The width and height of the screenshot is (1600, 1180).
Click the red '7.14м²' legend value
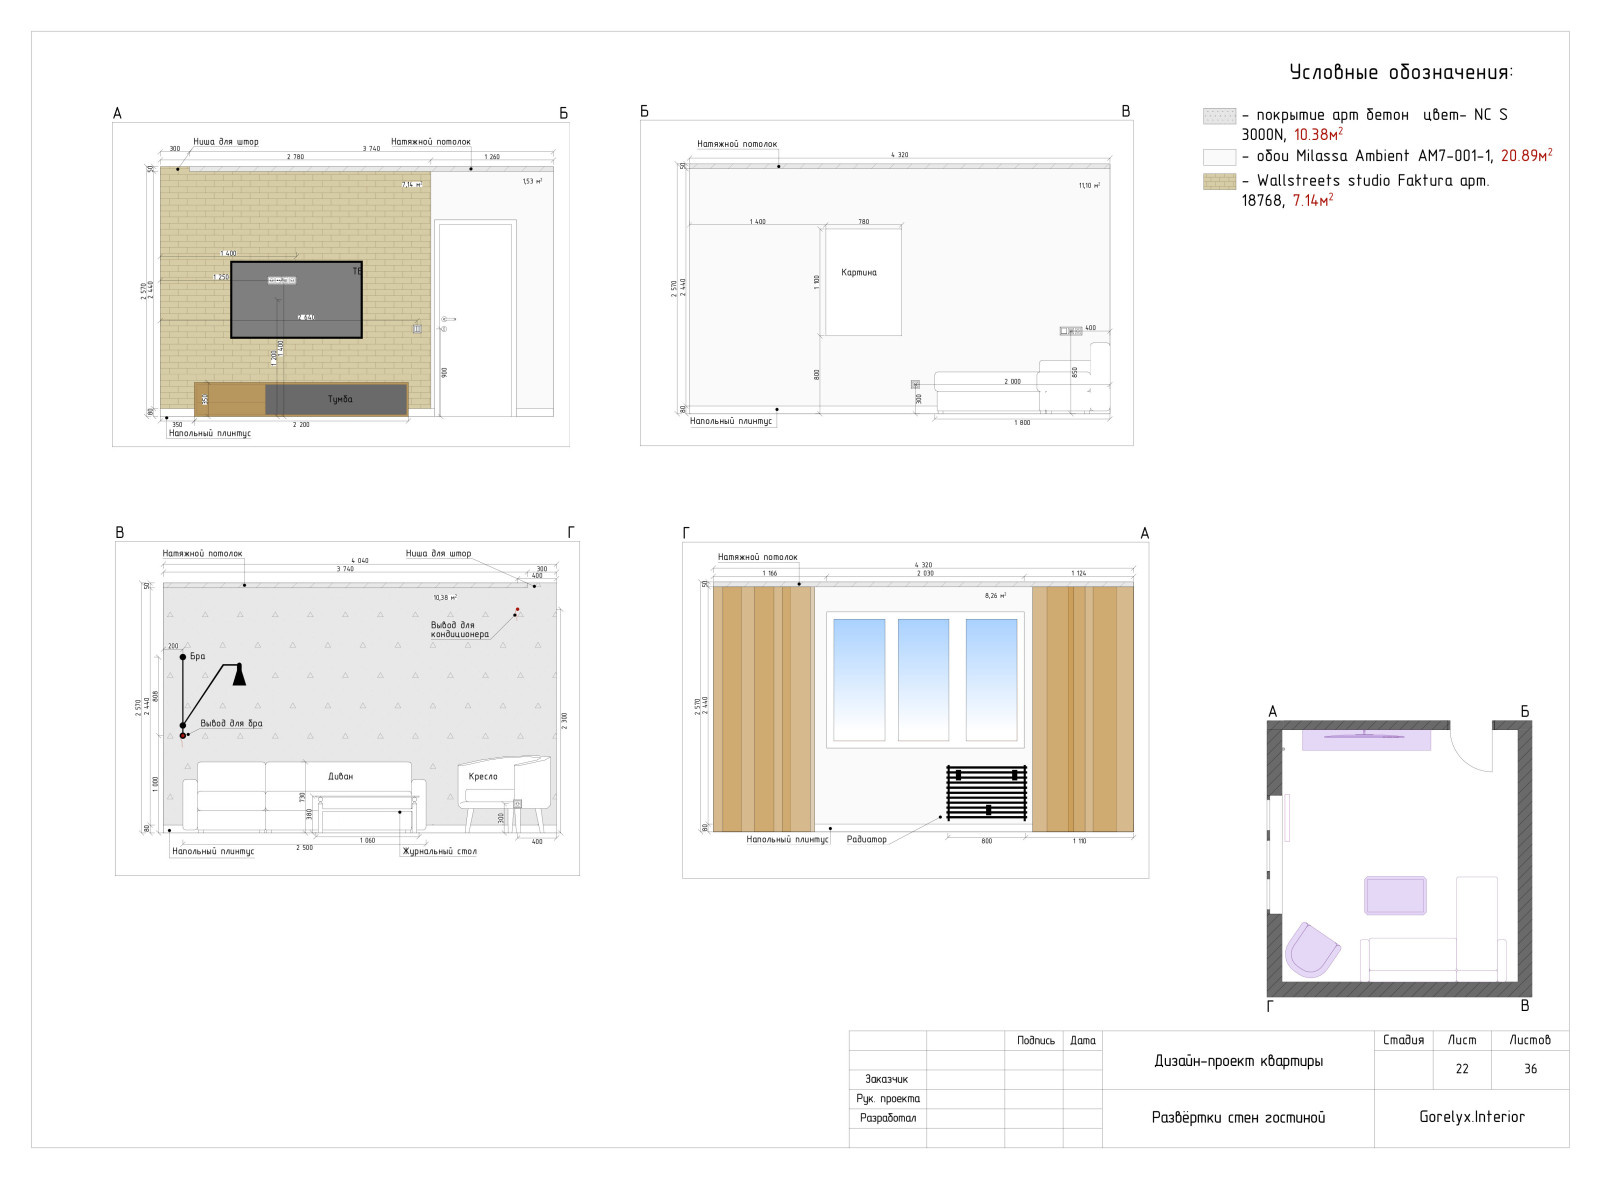tap(1312, 200)
